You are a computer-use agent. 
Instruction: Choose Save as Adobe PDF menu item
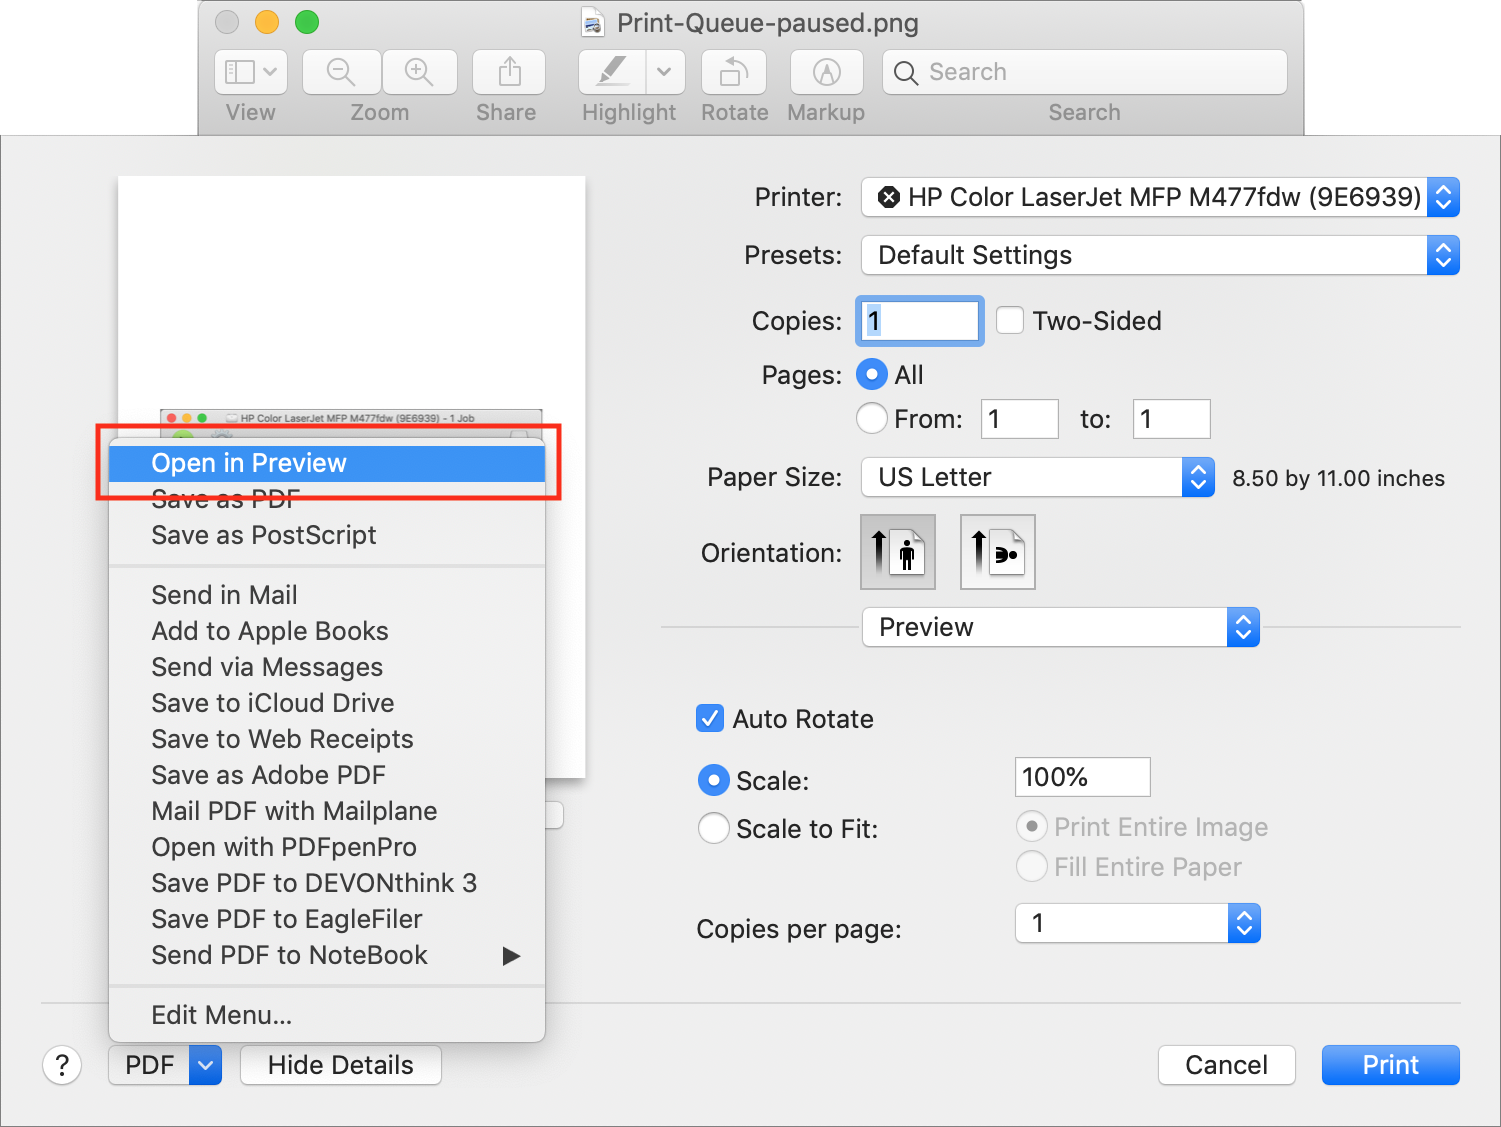click(x=327, y=775)
